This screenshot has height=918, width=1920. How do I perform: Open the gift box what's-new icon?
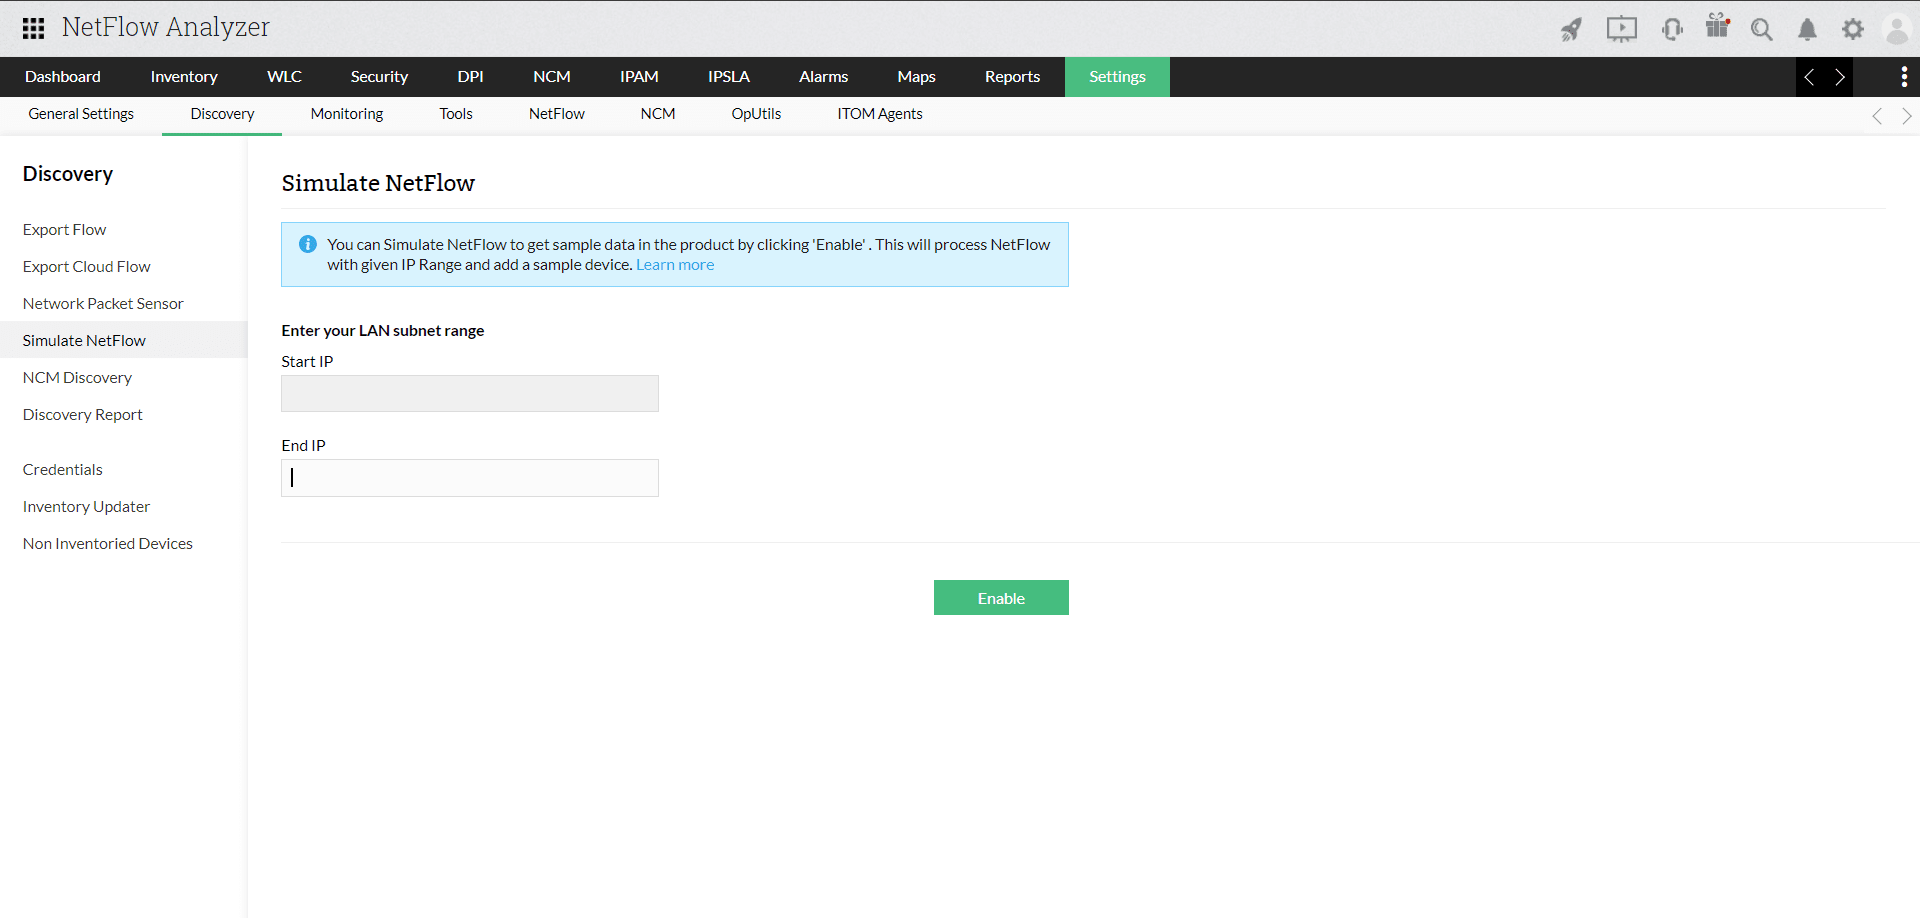(1718, 26)
